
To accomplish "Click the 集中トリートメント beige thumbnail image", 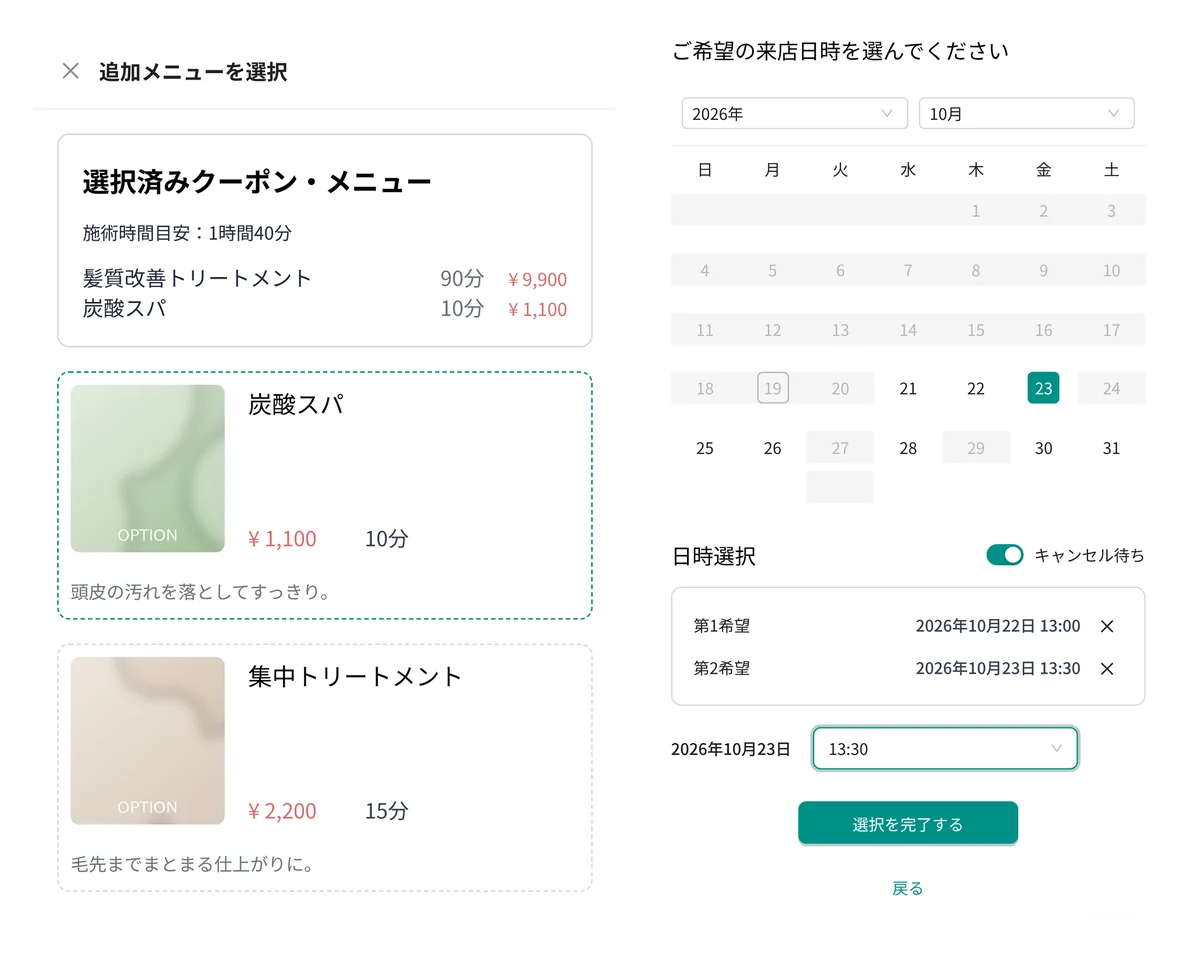I will click(148, 740).
